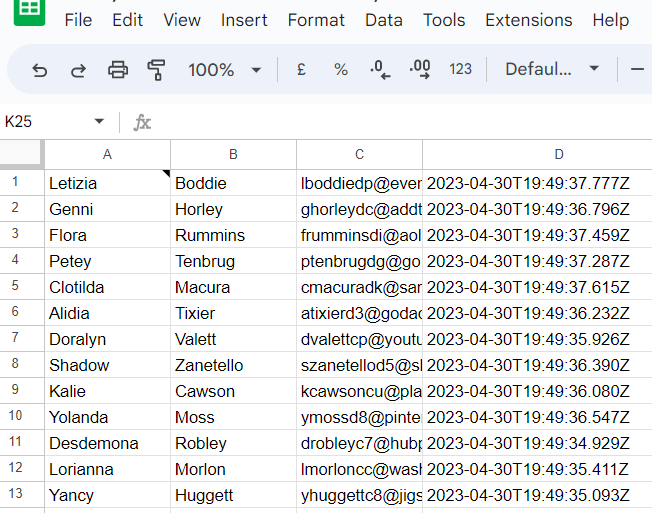Image resolution: width=652 pixels, height=513 pixels.
Task: Select email cell starting ymossd8@
Action: click(x=359, y=417)
